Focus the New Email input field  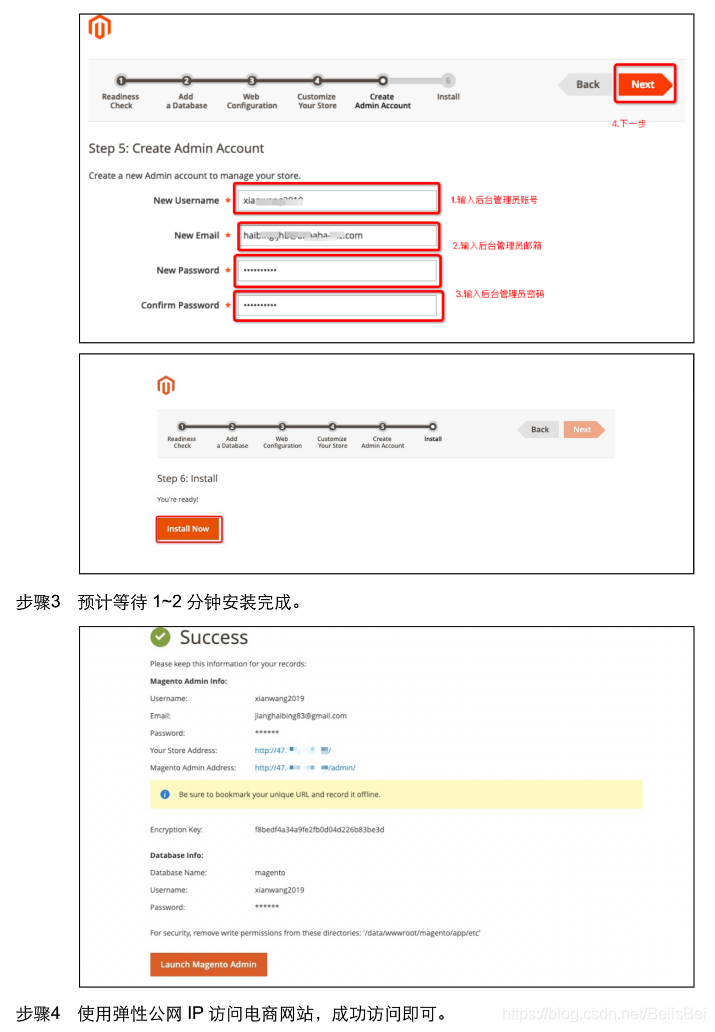click(x=337, y=235)
